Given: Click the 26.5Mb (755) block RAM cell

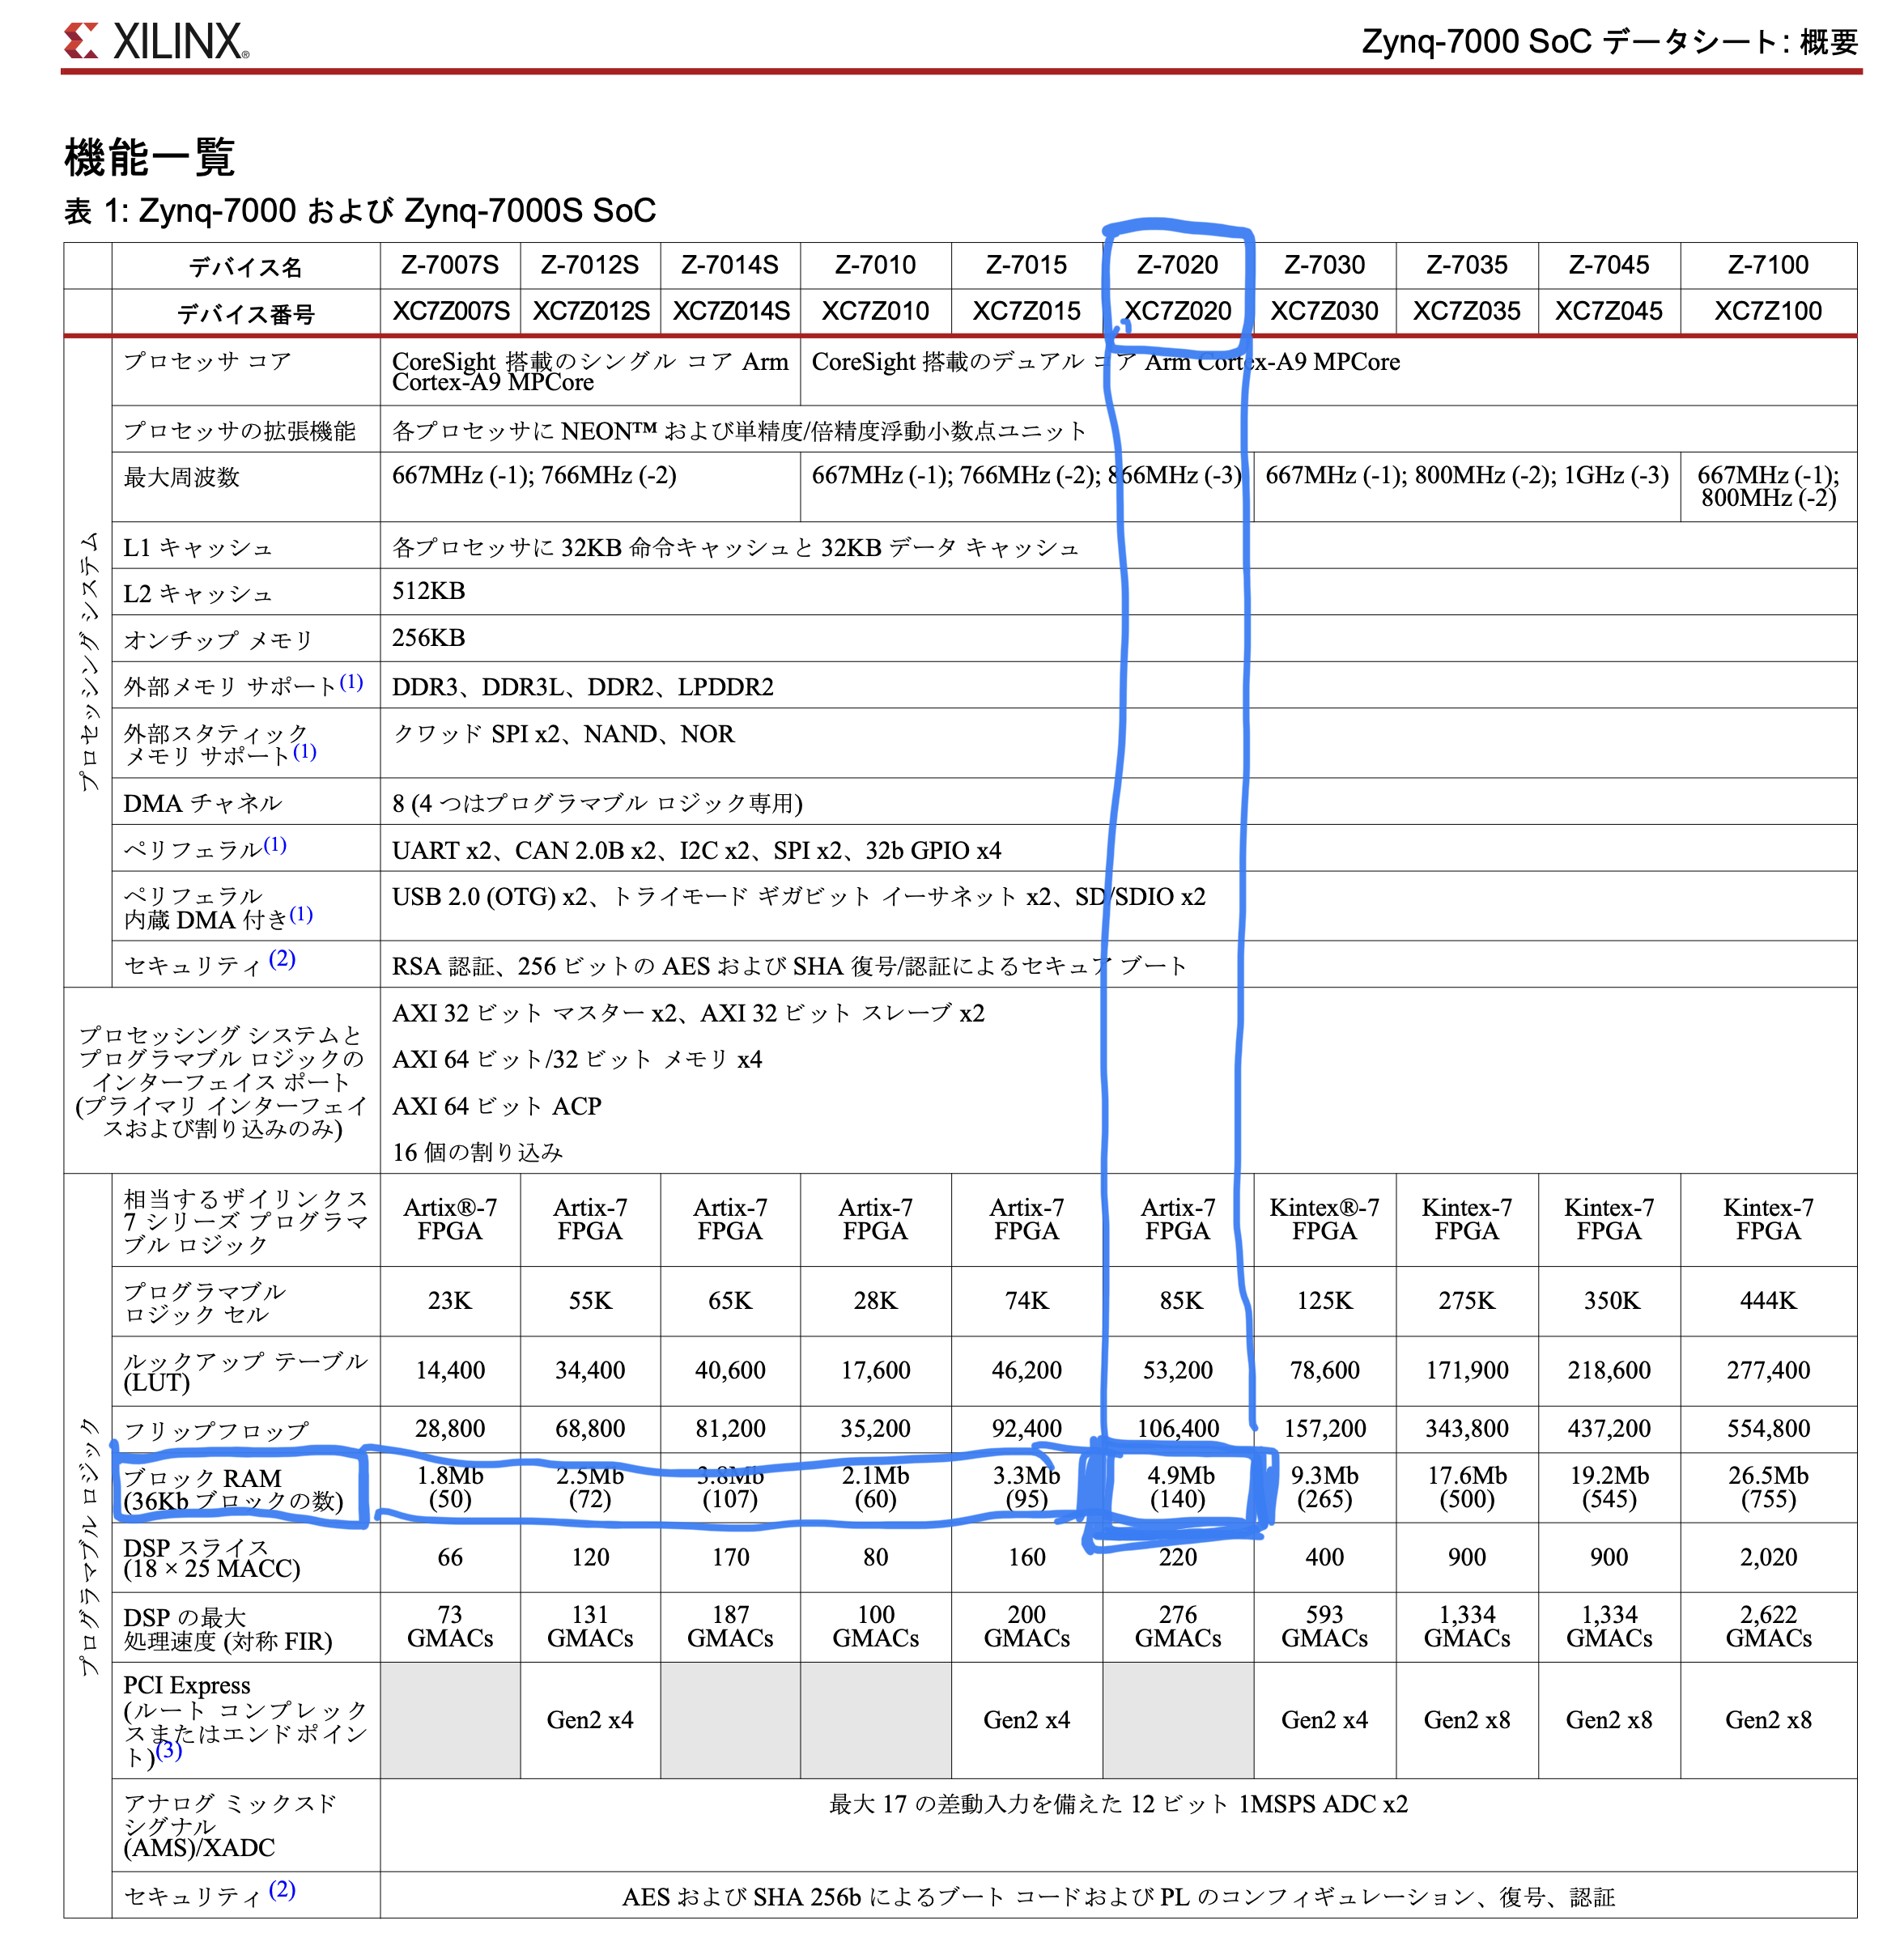Looking at the screenshot, I should coord(1768,1487).
